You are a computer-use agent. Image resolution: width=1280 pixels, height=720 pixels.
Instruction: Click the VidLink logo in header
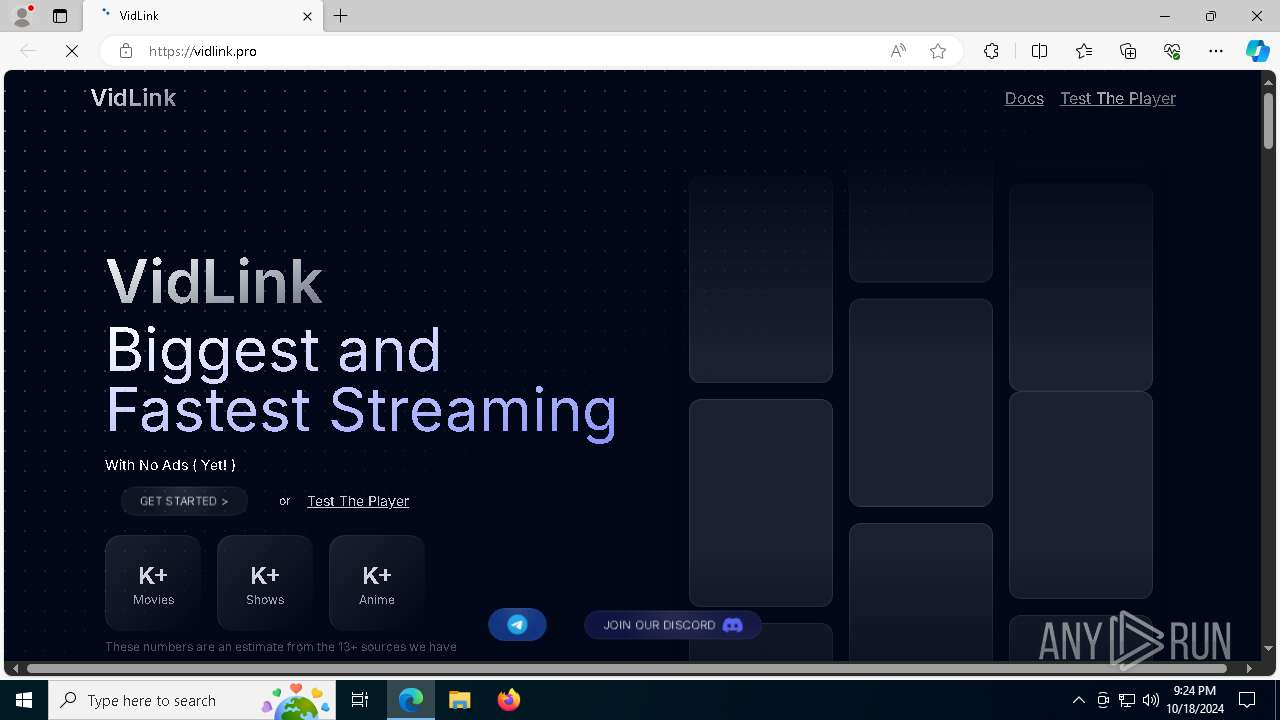(x=133, y=97)
